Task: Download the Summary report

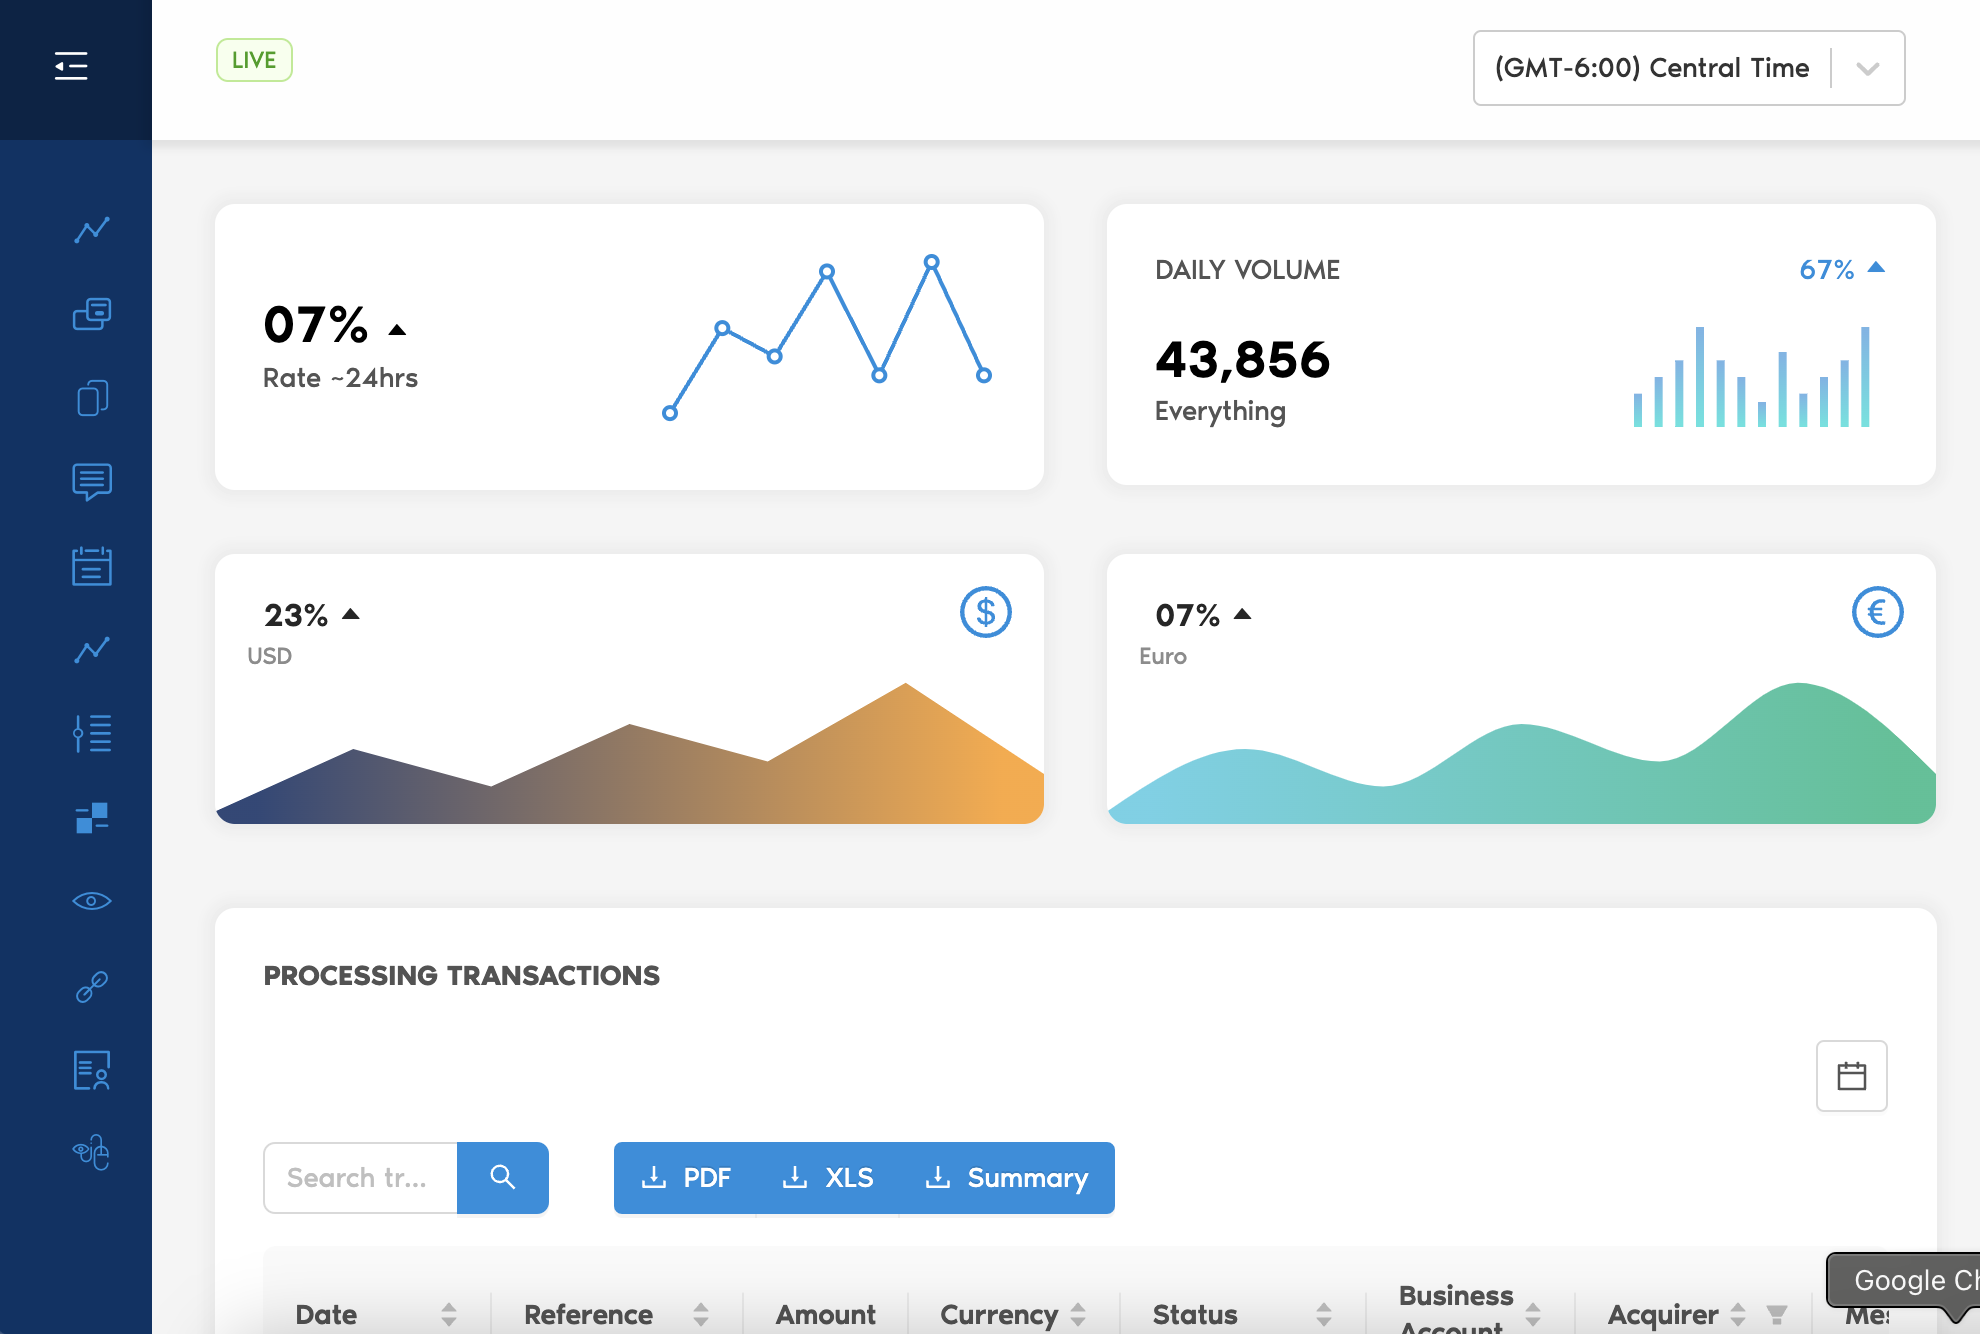Action: tap(1008, 1178)
